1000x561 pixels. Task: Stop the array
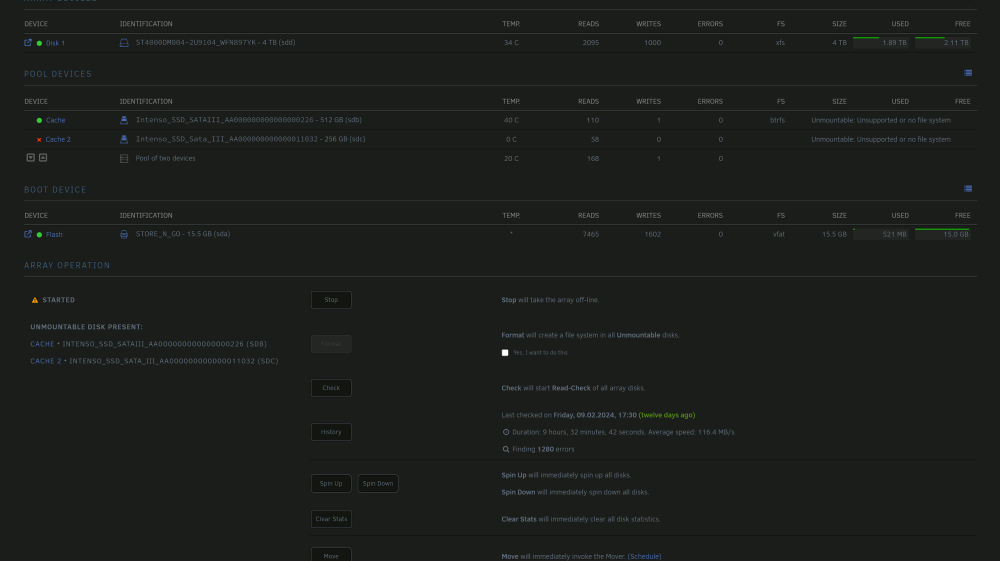(x=331, y=300)
